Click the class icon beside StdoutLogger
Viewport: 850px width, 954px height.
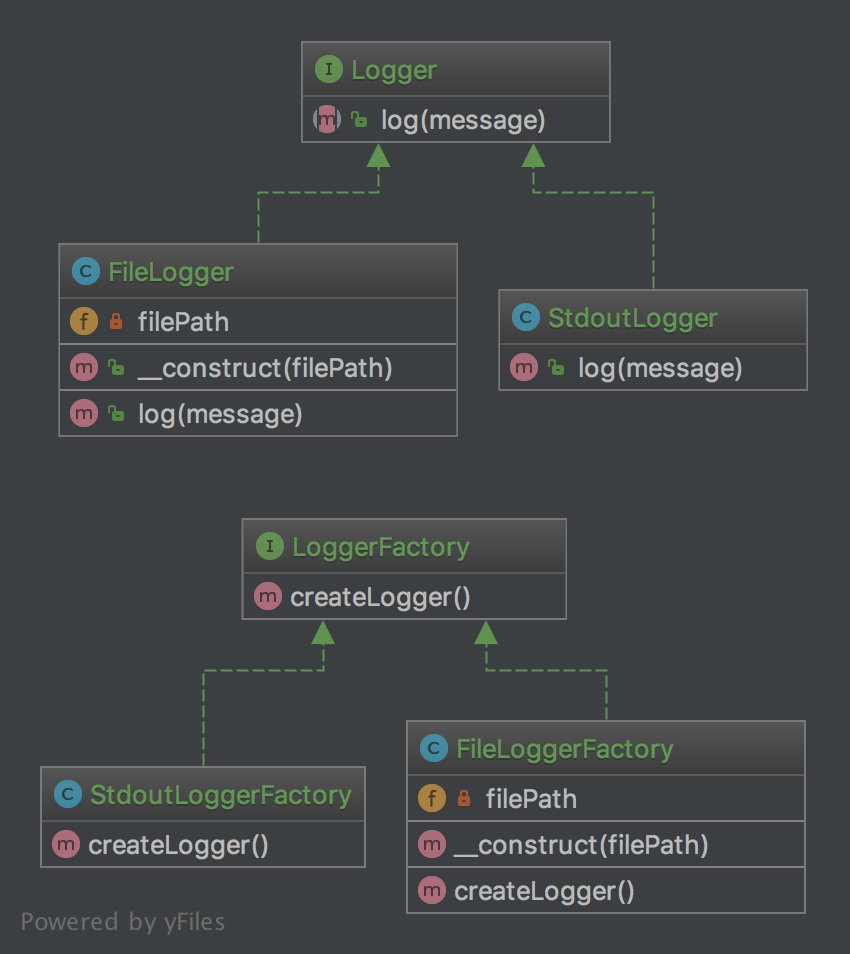pyautogui.click(x=526, y=317)
